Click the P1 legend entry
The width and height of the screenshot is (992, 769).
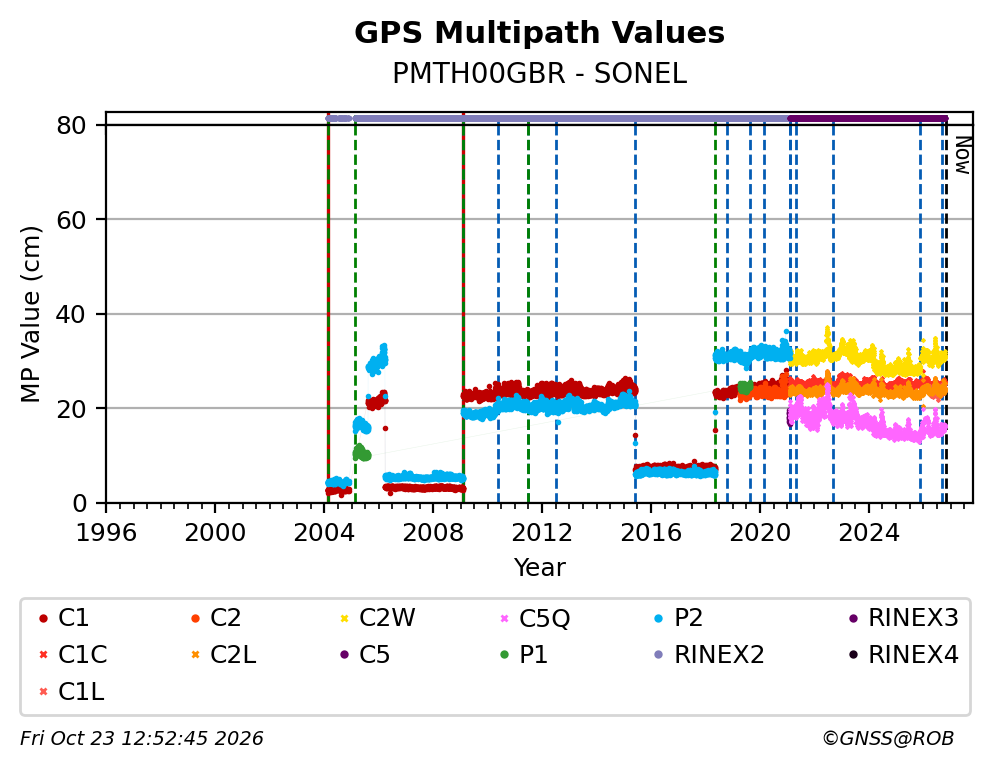524,655
